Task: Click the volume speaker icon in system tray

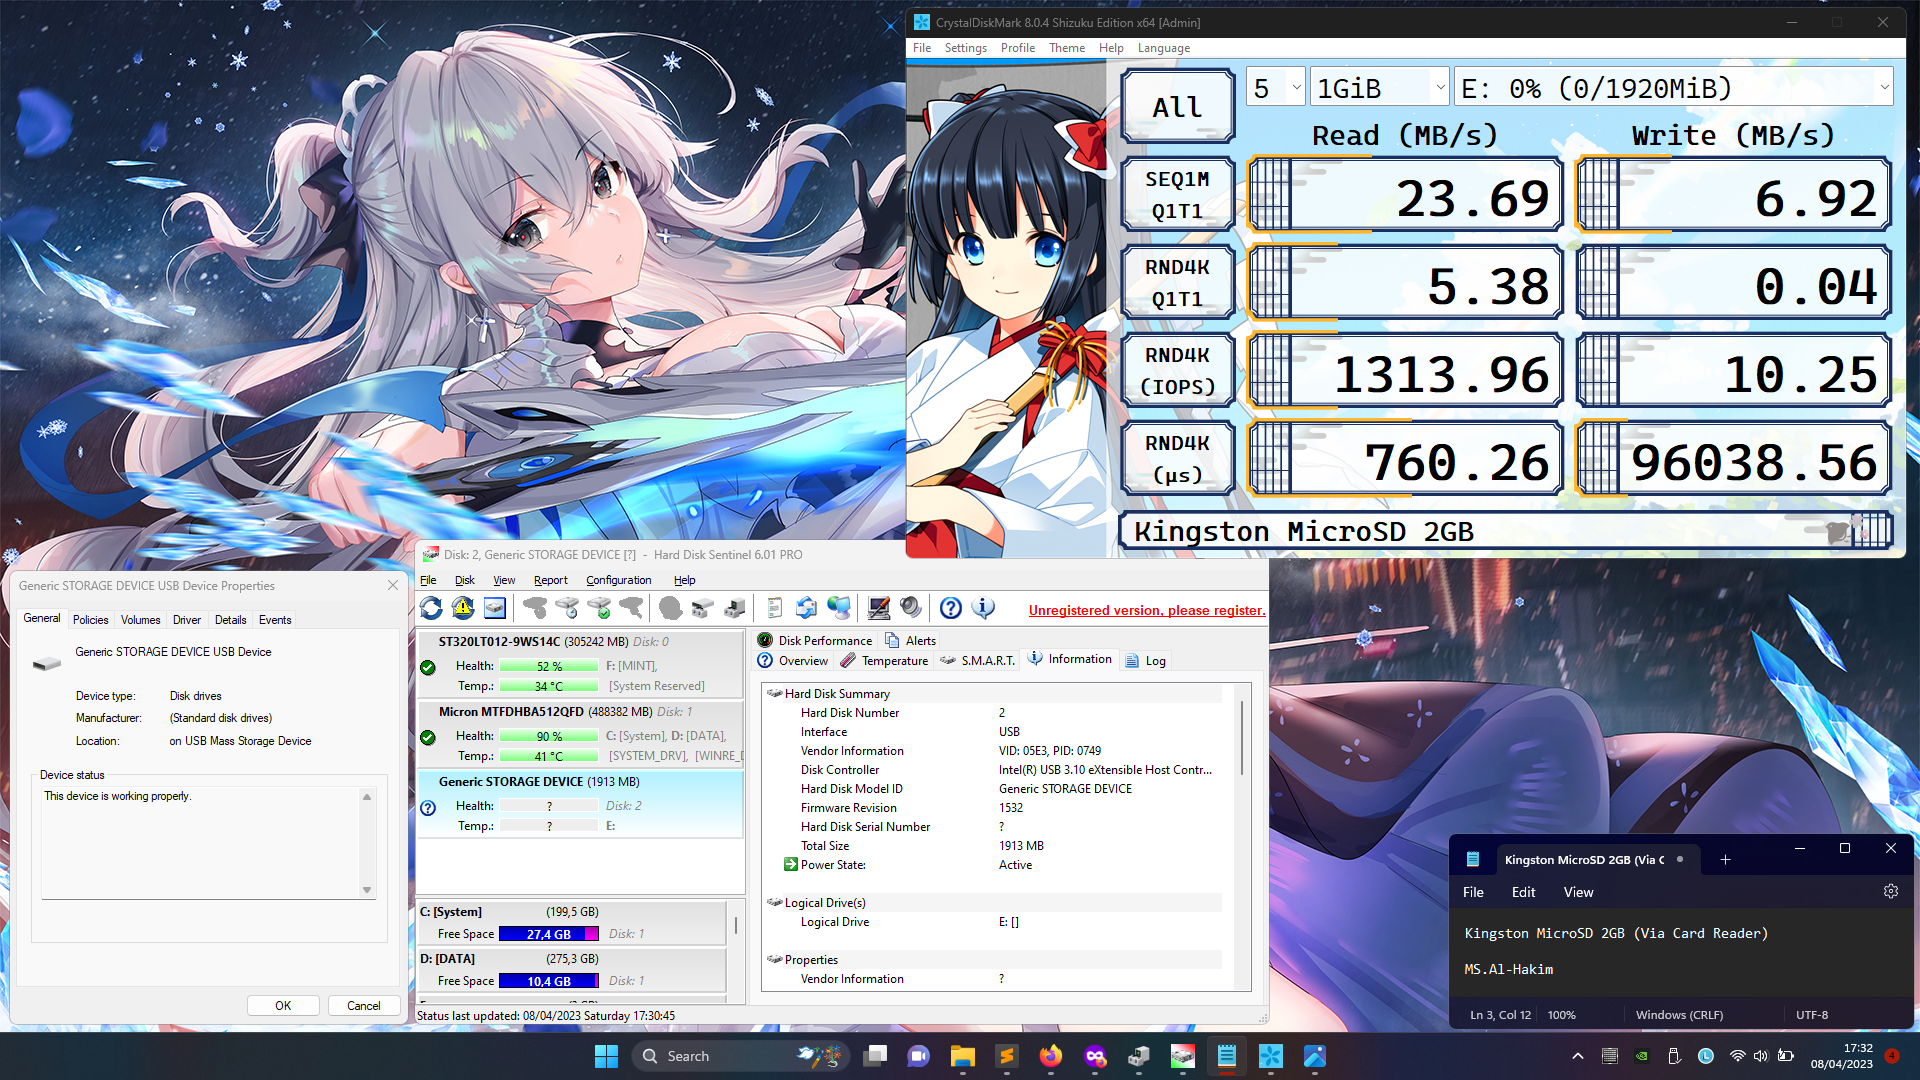Action: pyautogui.click(x=1760, y=1056)
